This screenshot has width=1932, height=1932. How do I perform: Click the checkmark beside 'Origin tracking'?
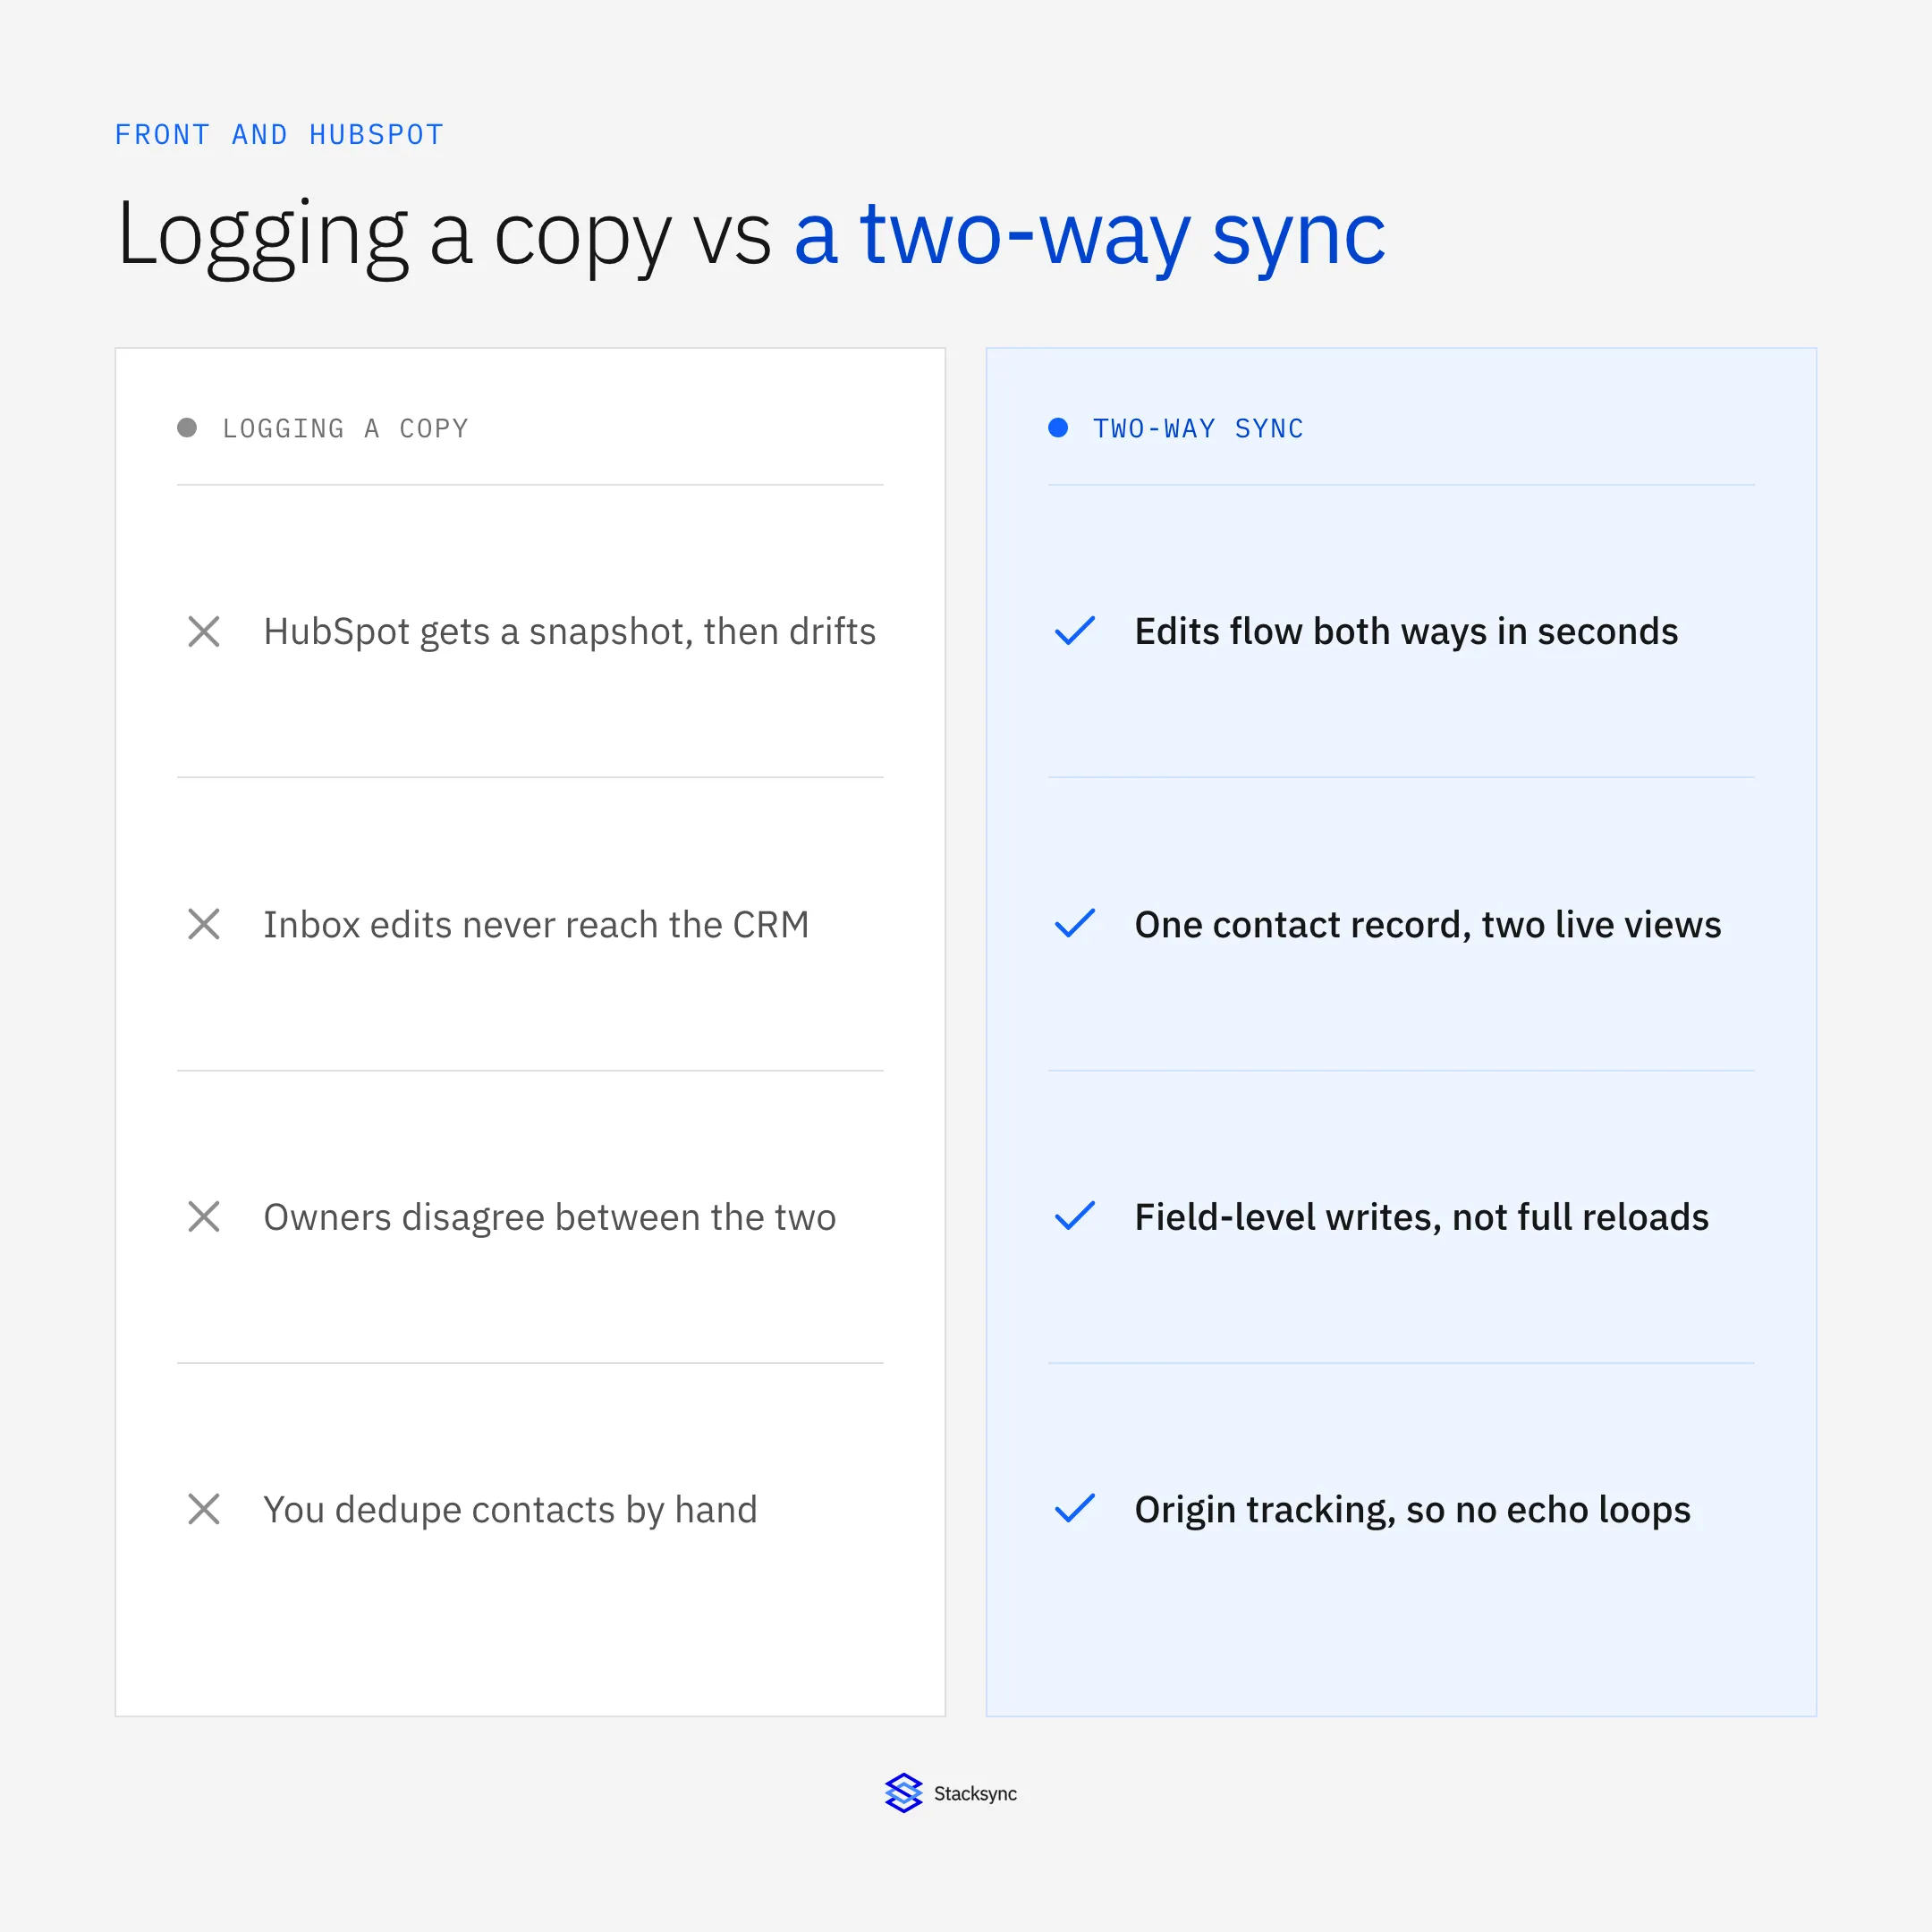click(1075, 1509)
